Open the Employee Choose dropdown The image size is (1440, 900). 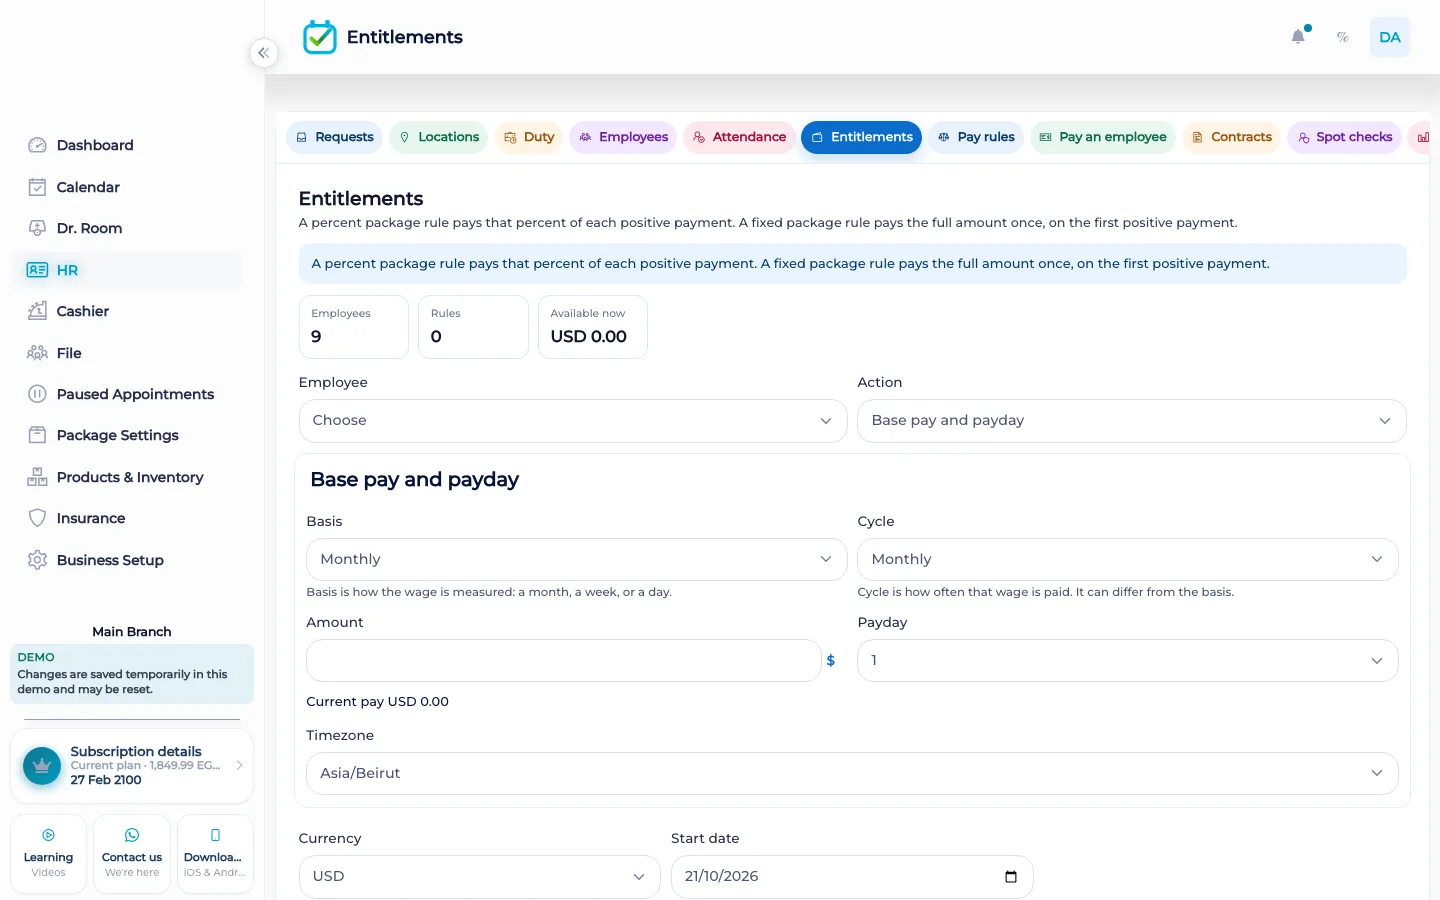coord(573,421)
